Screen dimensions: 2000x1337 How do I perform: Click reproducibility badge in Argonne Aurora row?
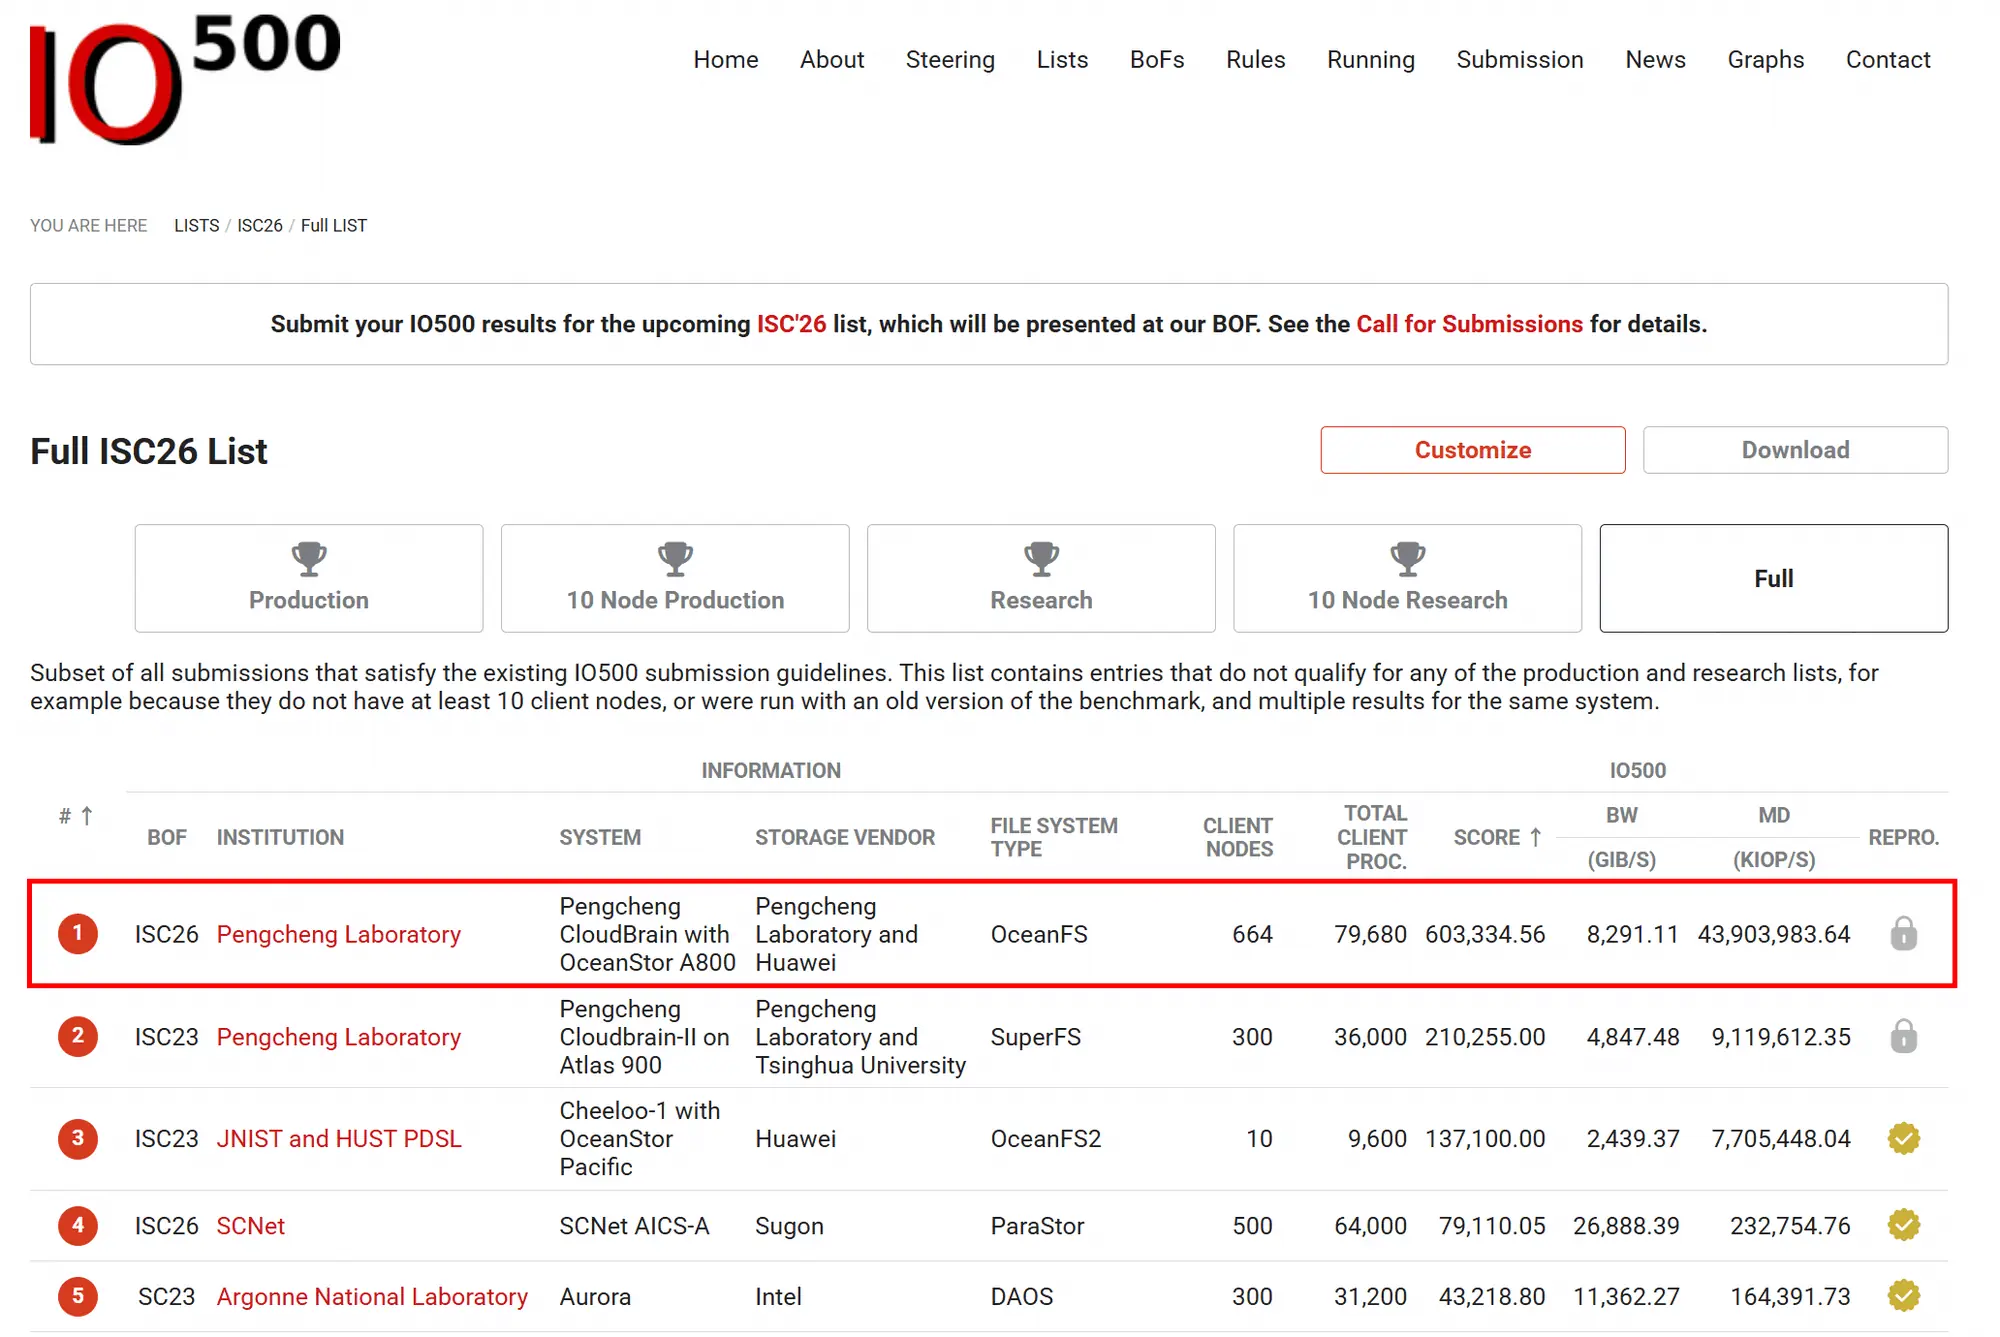point(1903,1296)
